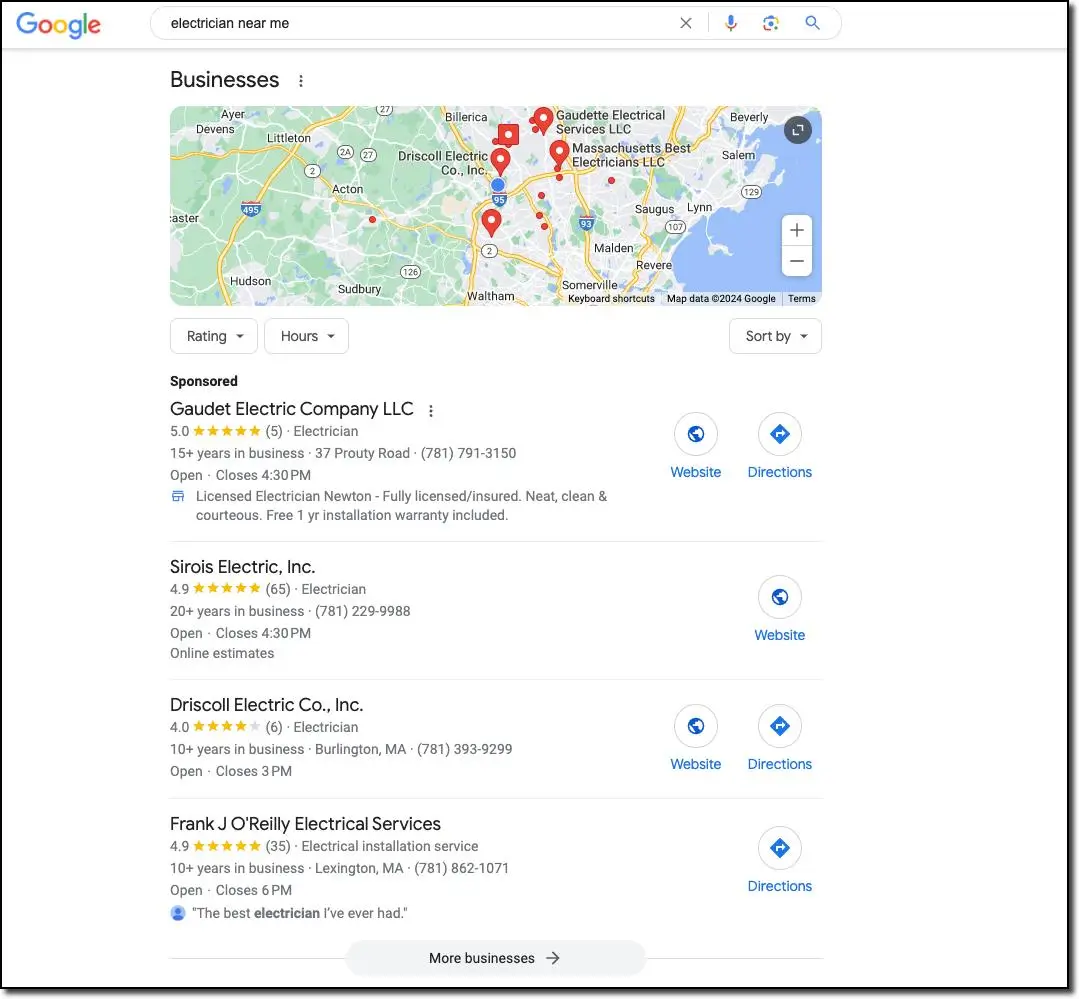Zoom out on the map
The image size is (1079, 999).
[x=797, y=261]
